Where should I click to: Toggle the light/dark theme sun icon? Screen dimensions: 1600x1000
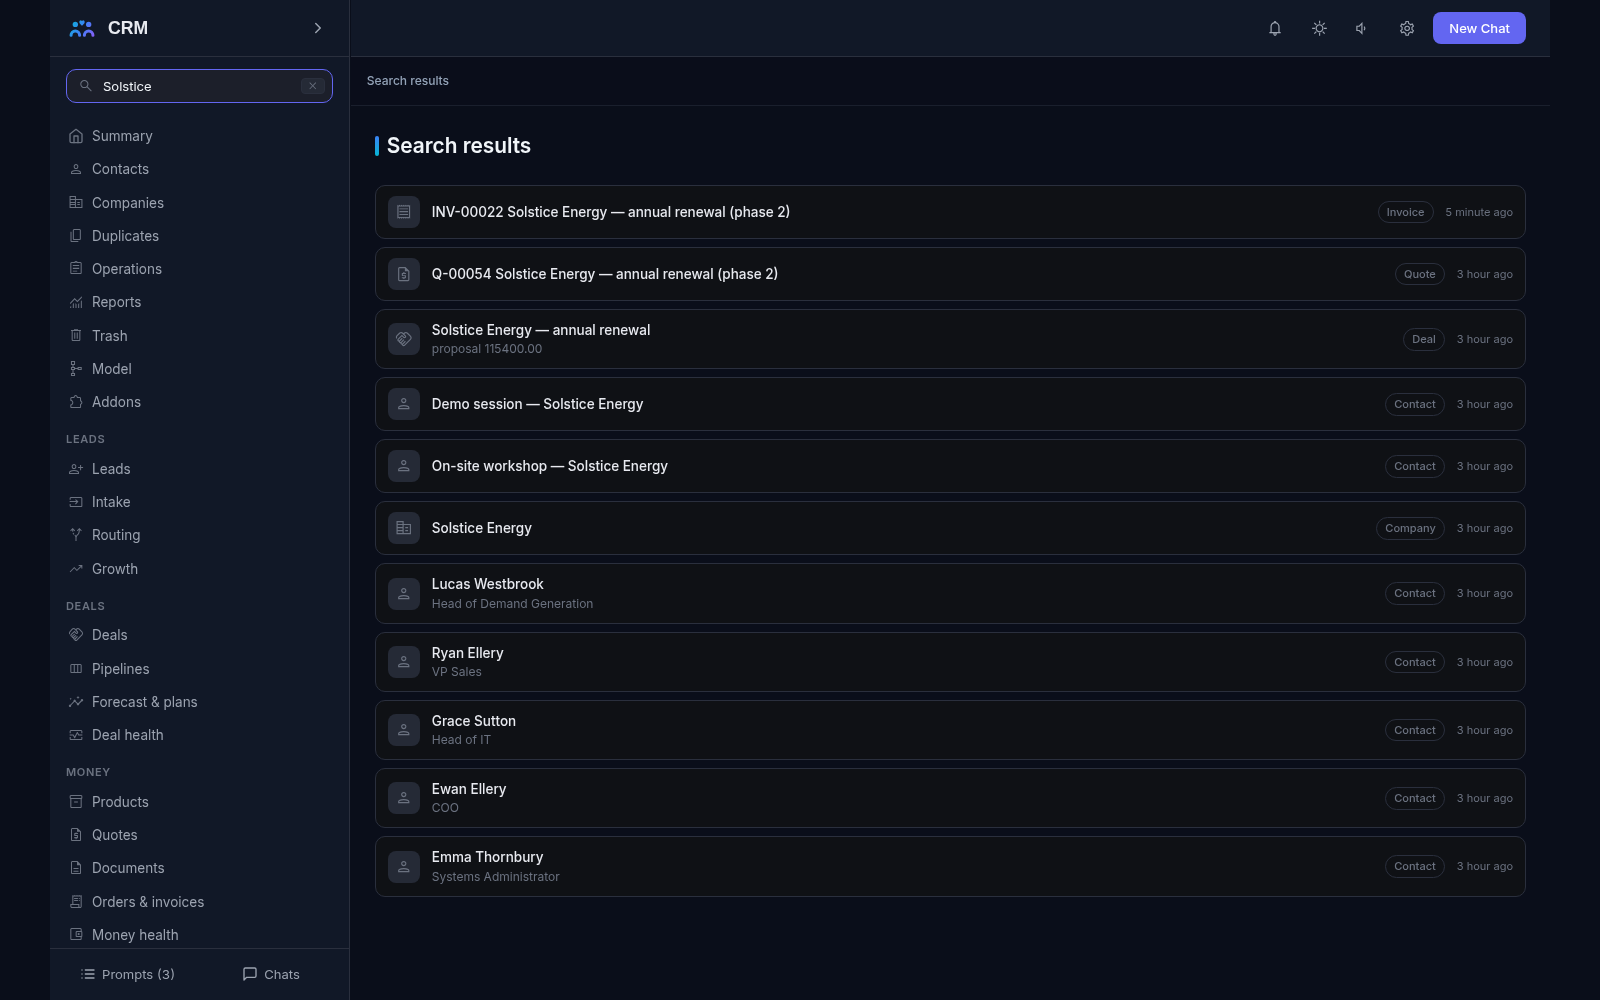point(1319,28)
